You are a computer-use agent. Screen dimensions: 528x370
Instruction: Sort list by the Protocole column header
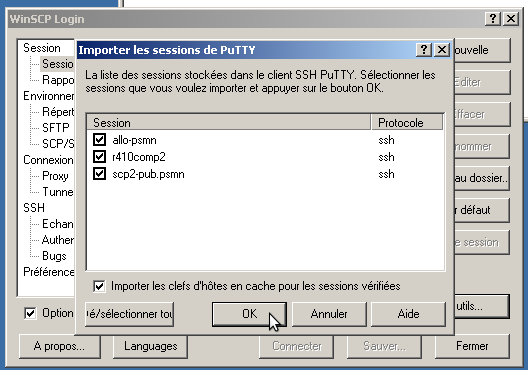coord(407,122)
